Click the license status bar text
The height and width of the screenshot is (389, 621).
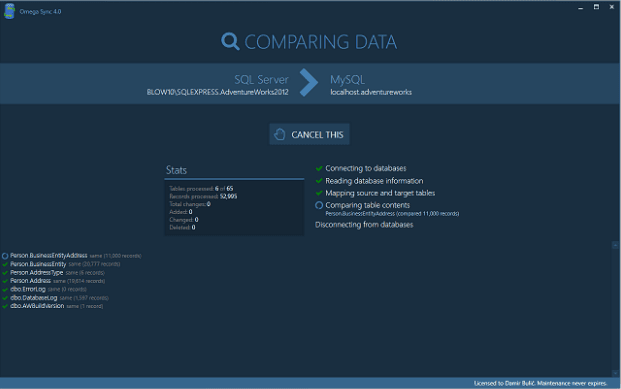[540, 383]
